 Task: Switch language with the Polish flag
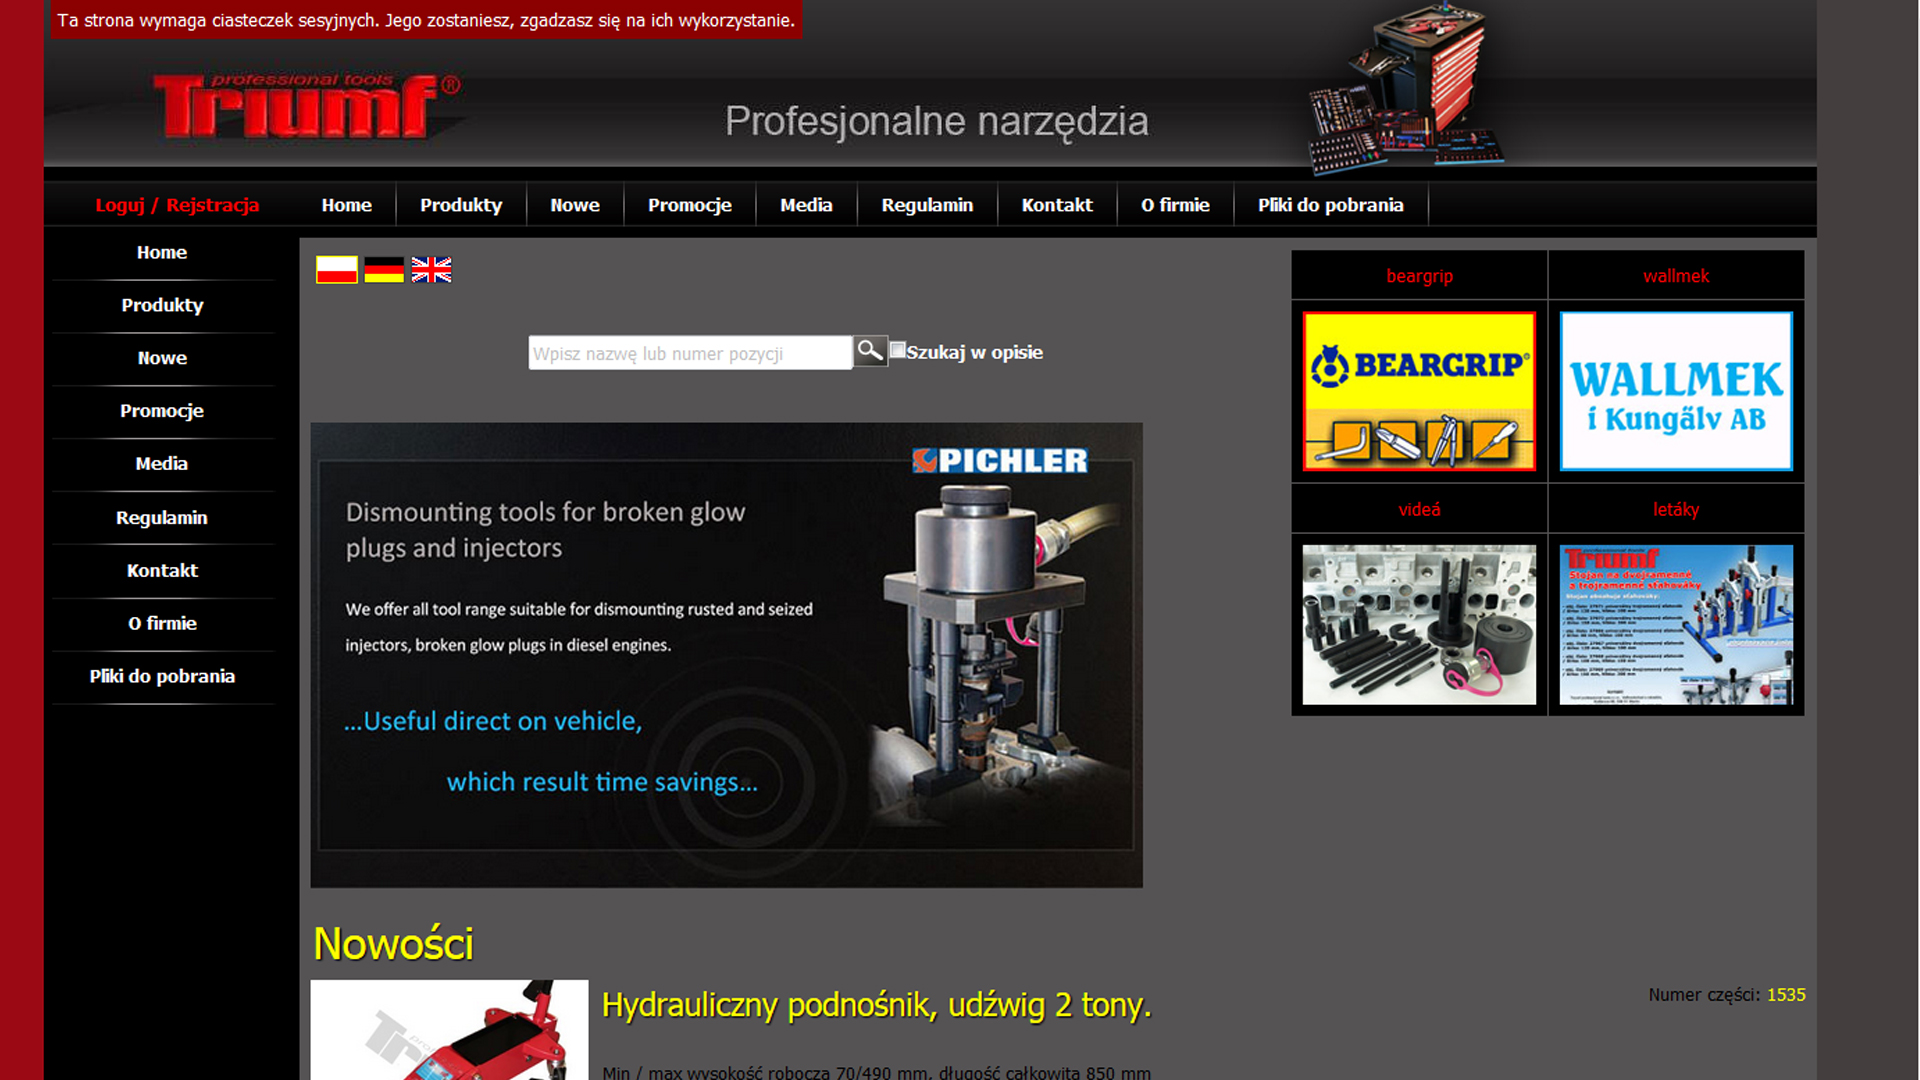[x=337, y=270]
